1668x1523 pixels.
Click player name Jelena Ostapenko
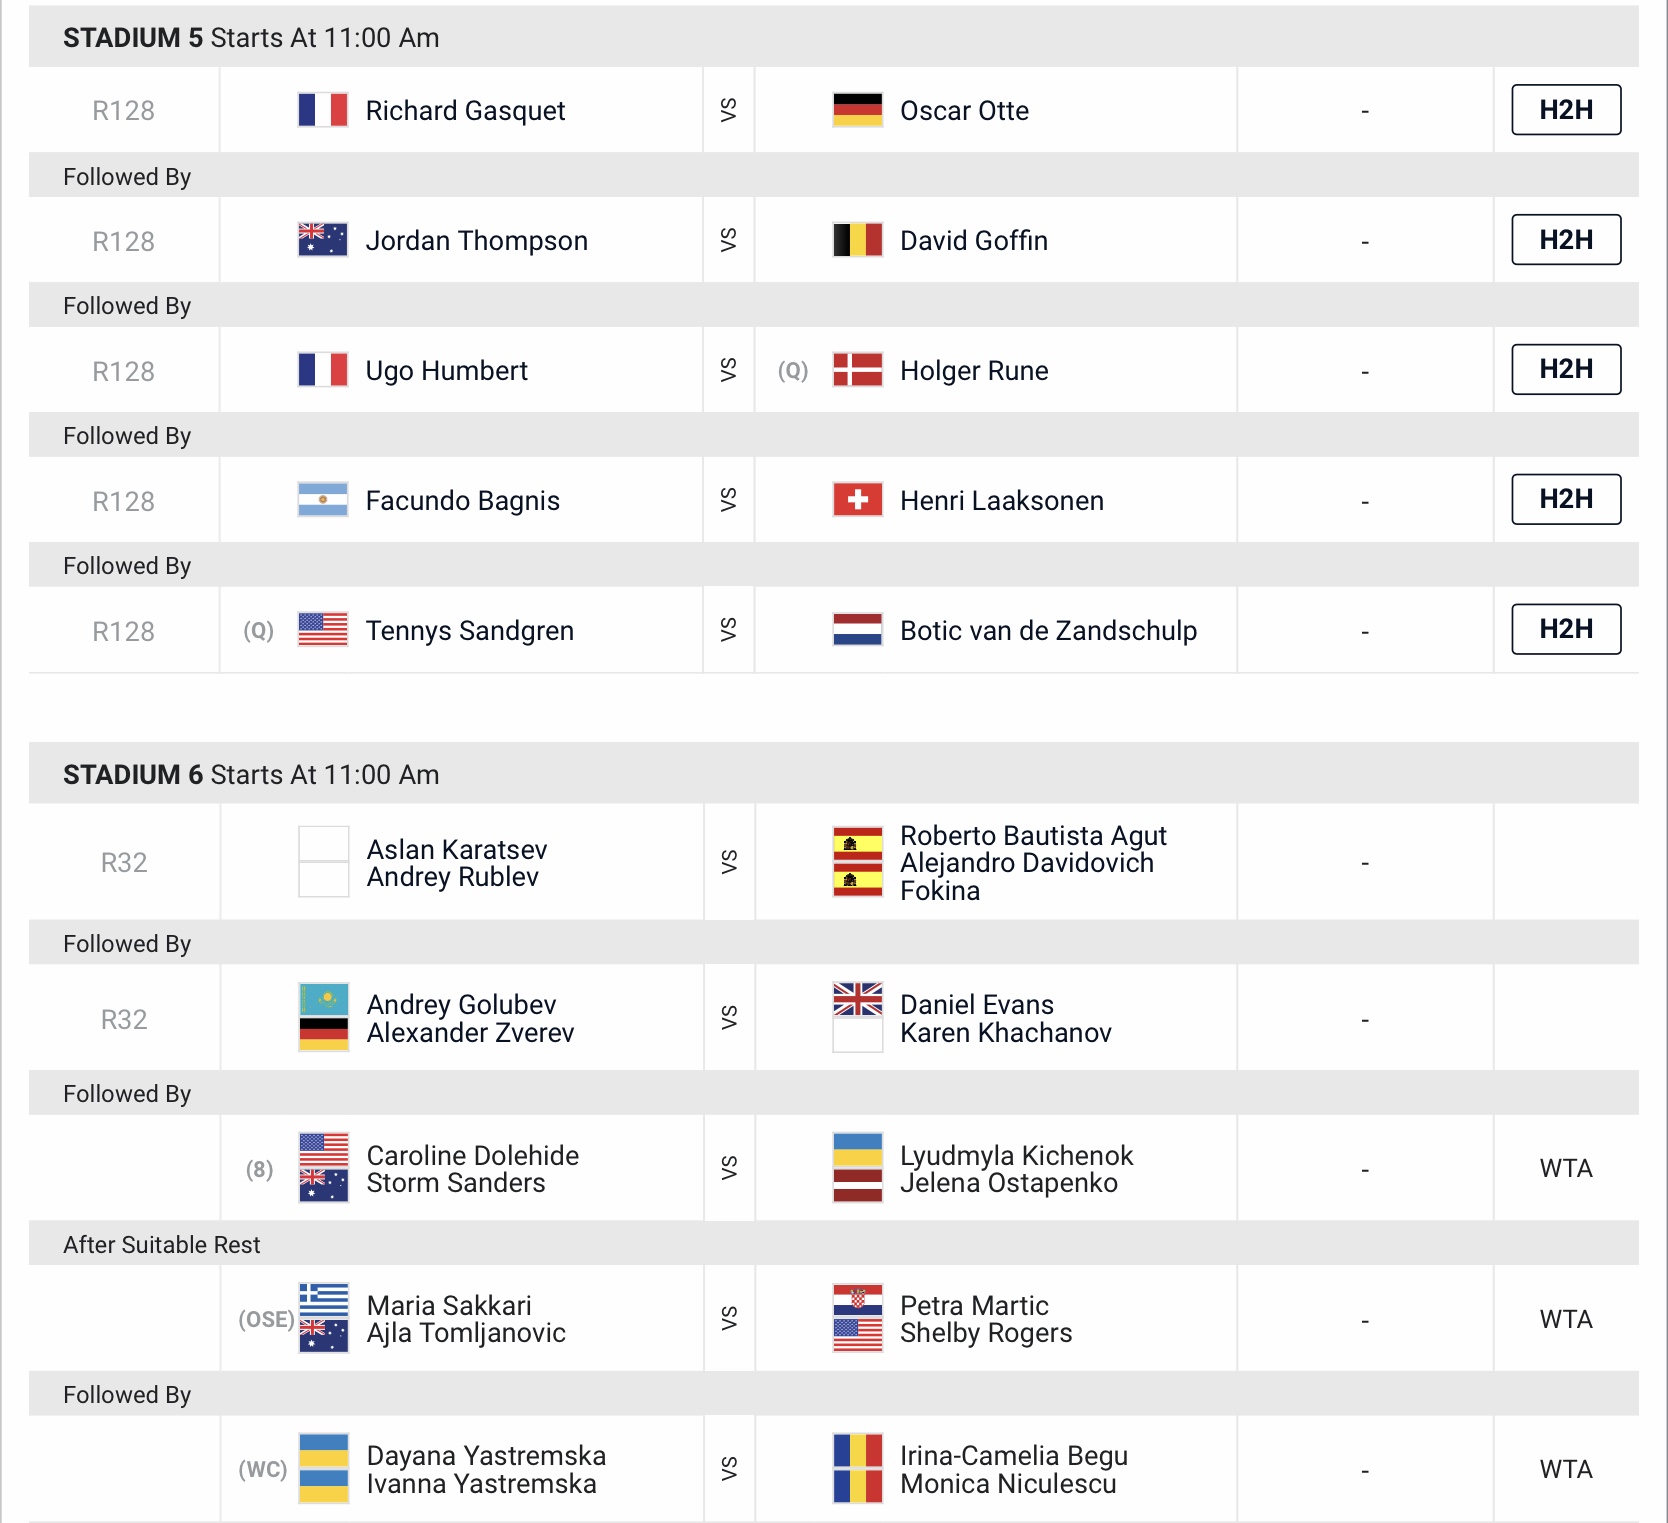[1008, 1183]
